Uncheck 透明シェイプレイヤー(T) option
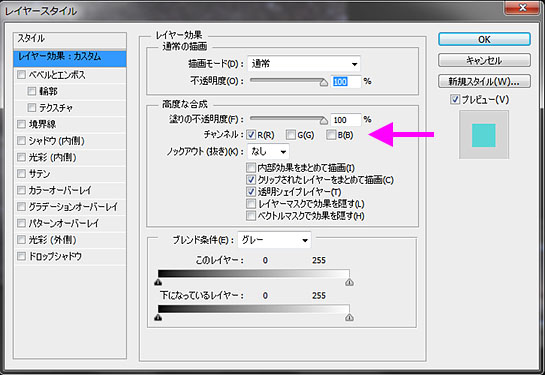The height and width of the screenshot is (375, 545). pyautogui.click(x=251, y=191)
